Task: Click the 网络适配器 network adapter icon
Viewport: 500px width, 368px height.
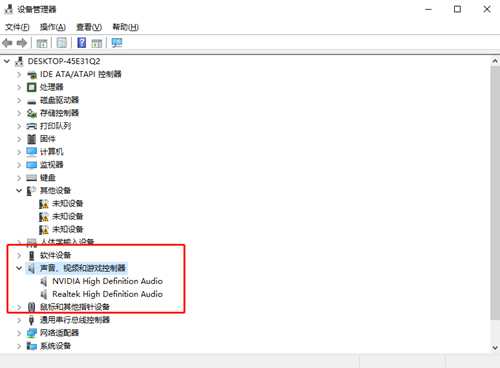Action: [x=32, y=333]
